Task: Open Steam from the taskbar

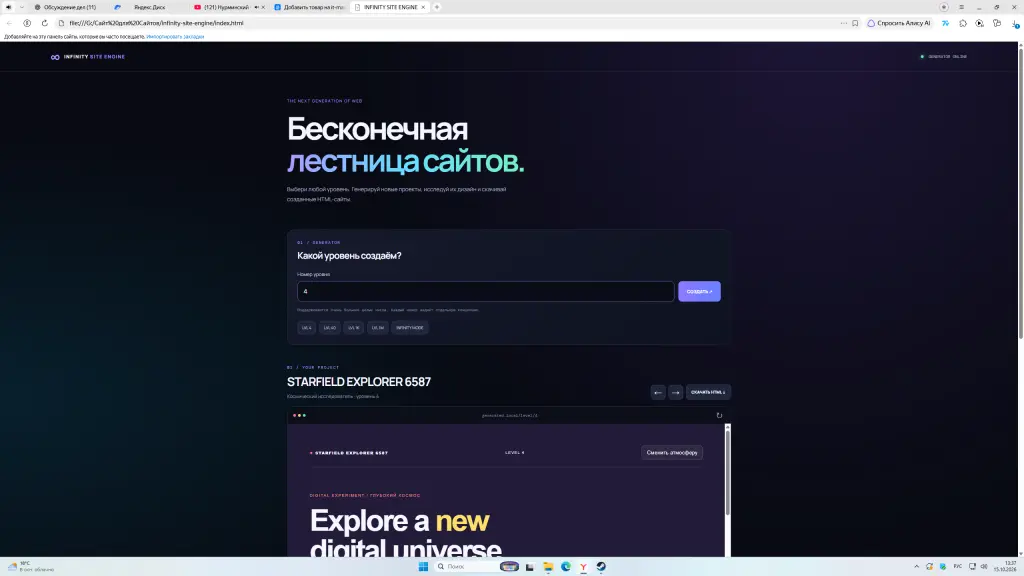Action: click(601, 566)
